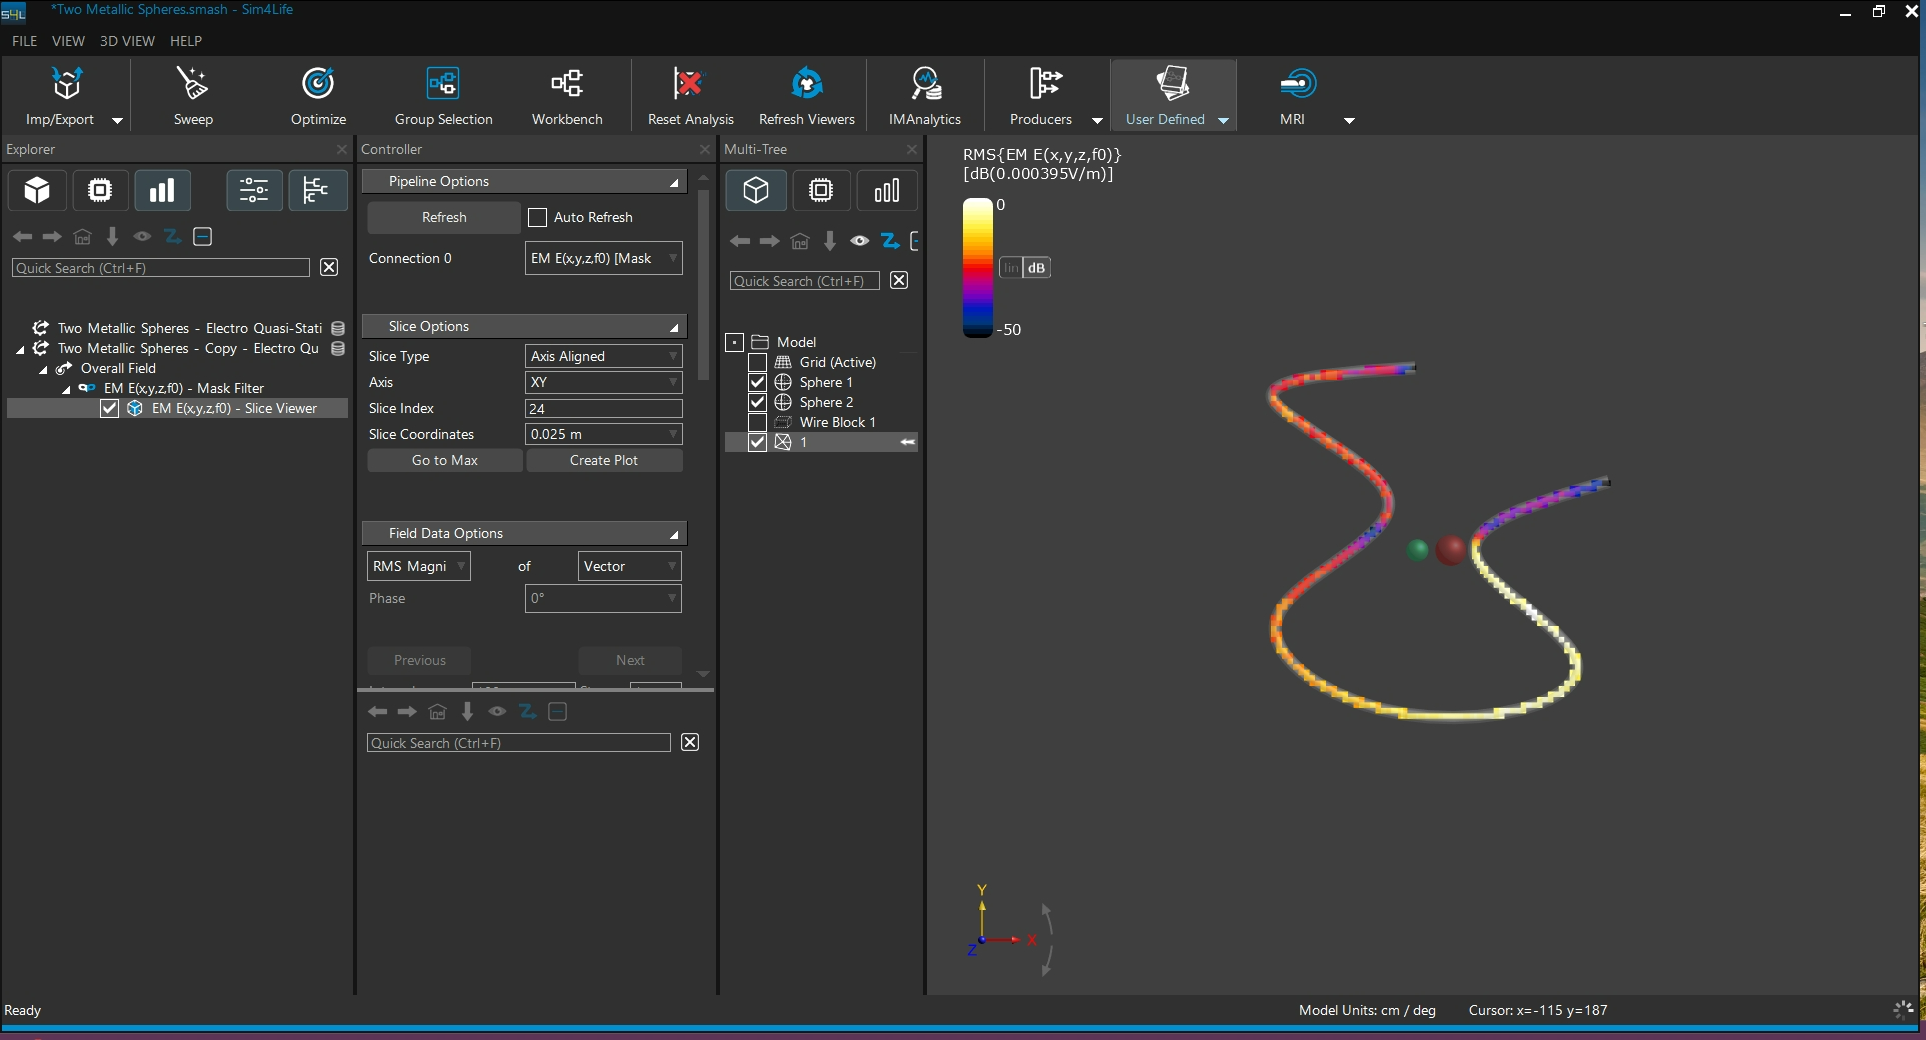Click the Slice Index input field
Image resolution: width=1926 pixels, height=1040 pixels.
[603, 408]
